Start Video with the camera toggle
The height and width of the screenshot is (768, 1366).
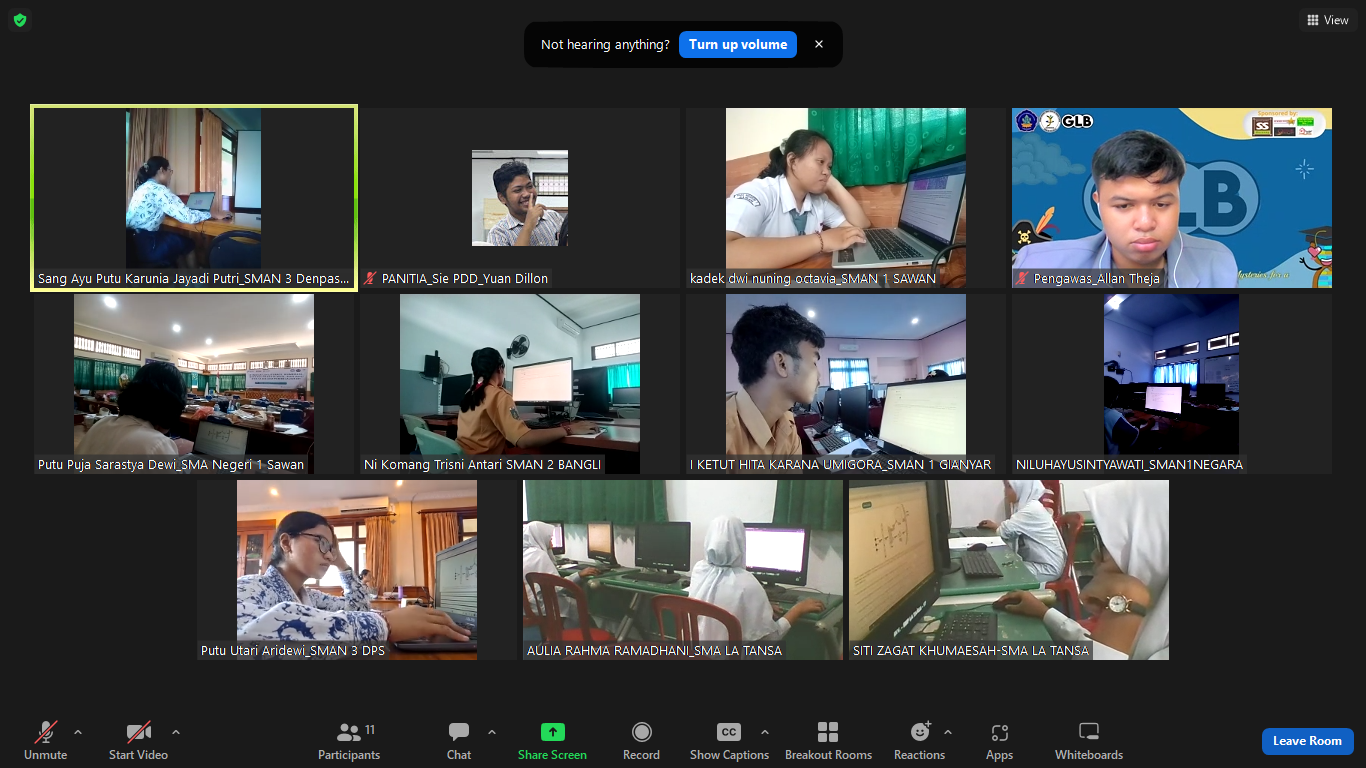pos(138,733)
